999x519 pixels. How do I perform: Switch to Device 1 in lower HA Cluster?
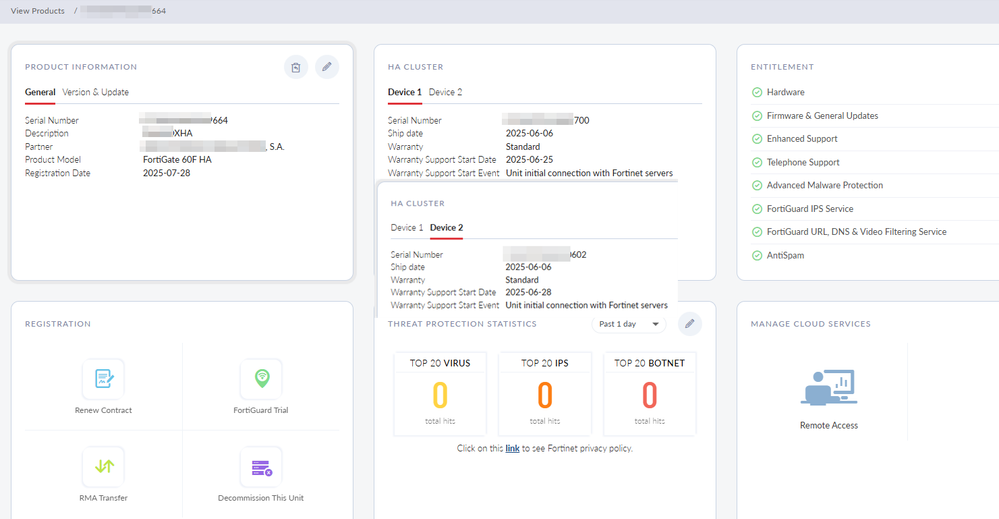point(406,228)
